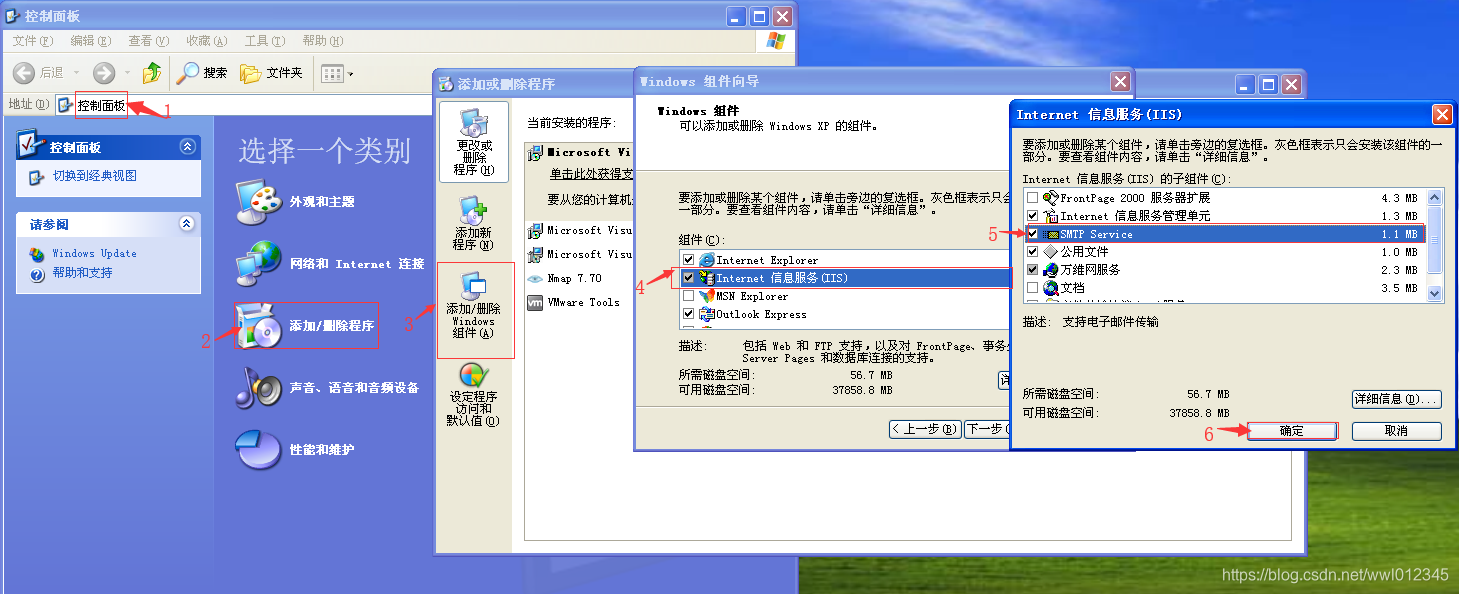Click the 文档 subcomponent icon
Viewport: 1459px width, 594px height.
tap(1051, 288)
